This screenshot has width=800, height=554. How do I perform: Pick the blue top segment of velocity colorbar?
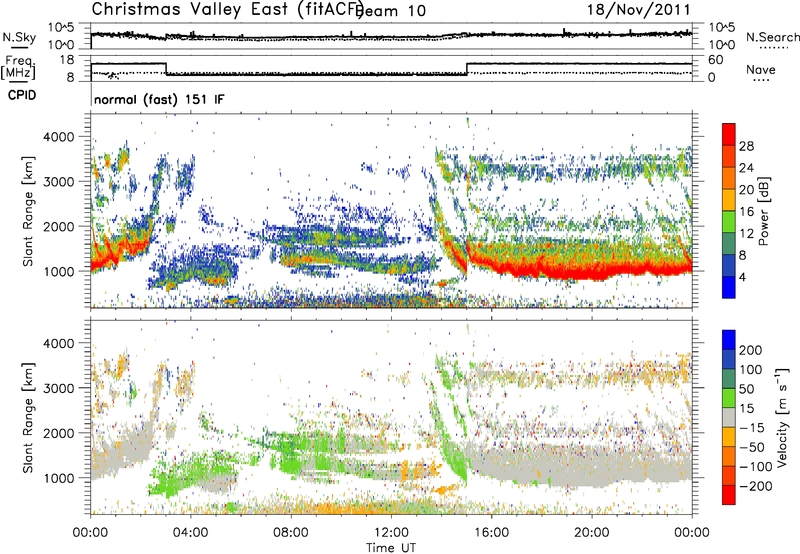click(729, 340)
